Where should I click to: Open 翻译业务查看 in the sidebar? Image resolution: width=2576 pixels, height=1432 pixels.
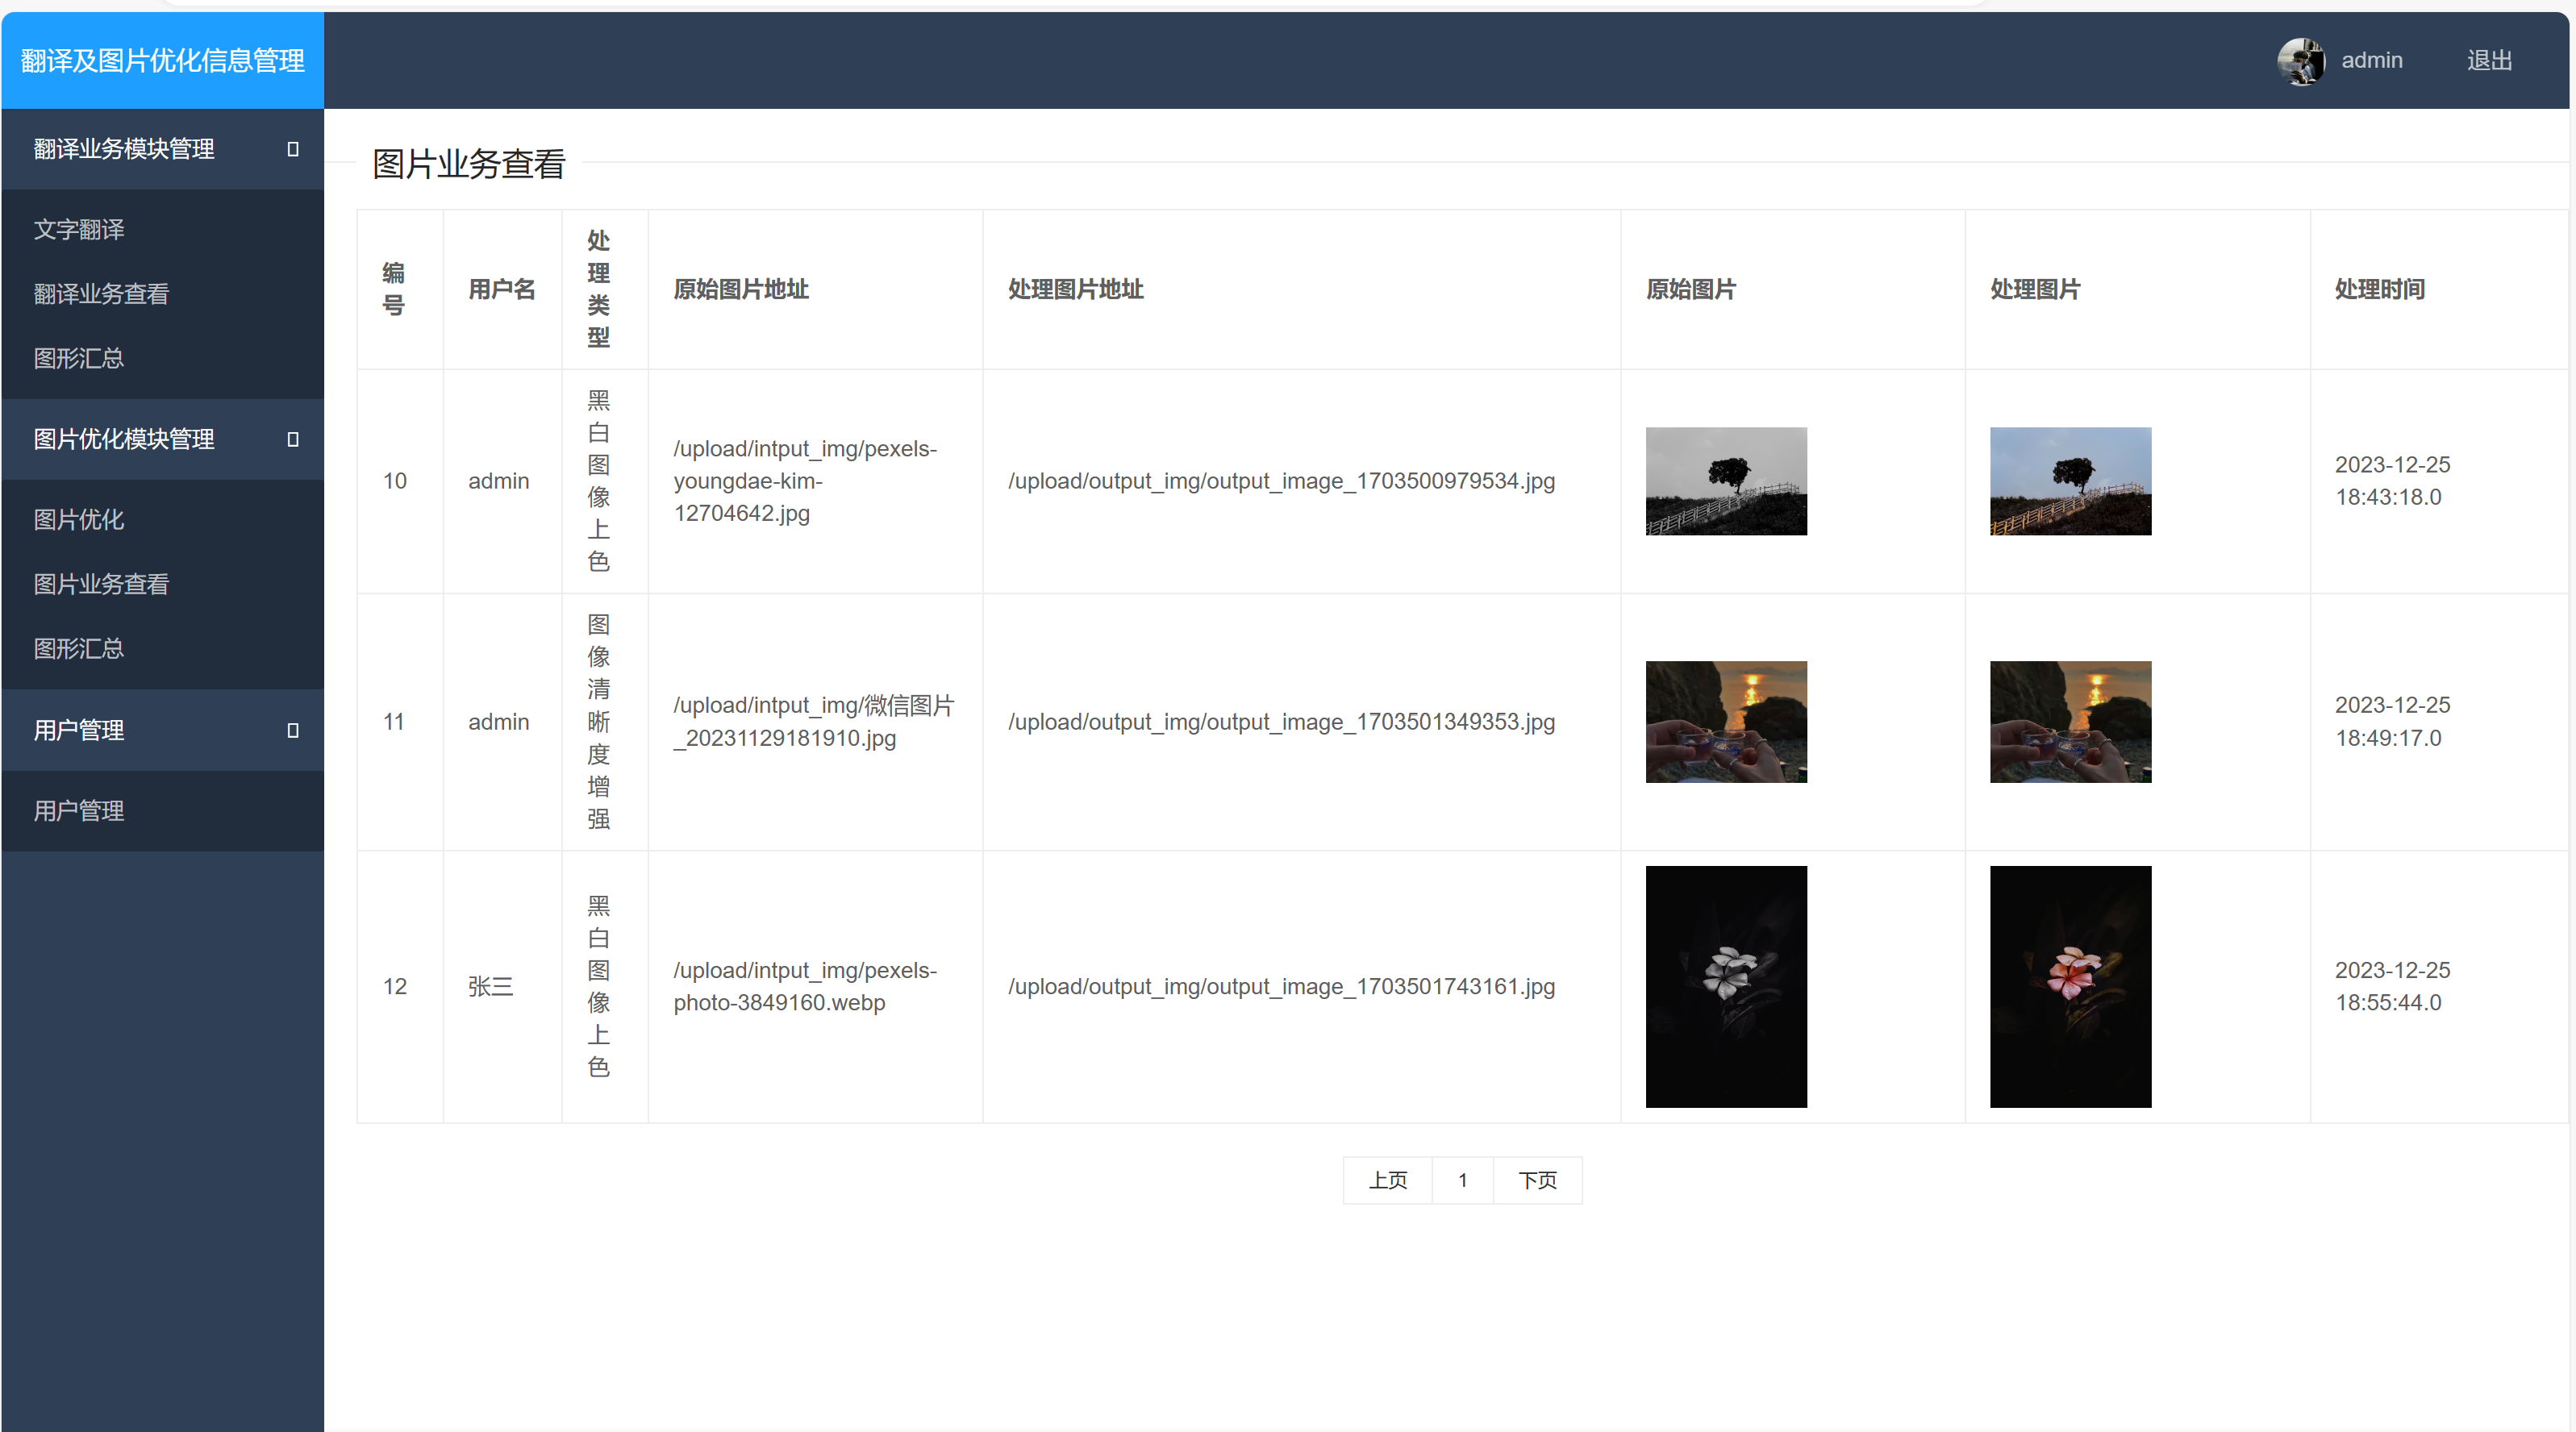101,294
